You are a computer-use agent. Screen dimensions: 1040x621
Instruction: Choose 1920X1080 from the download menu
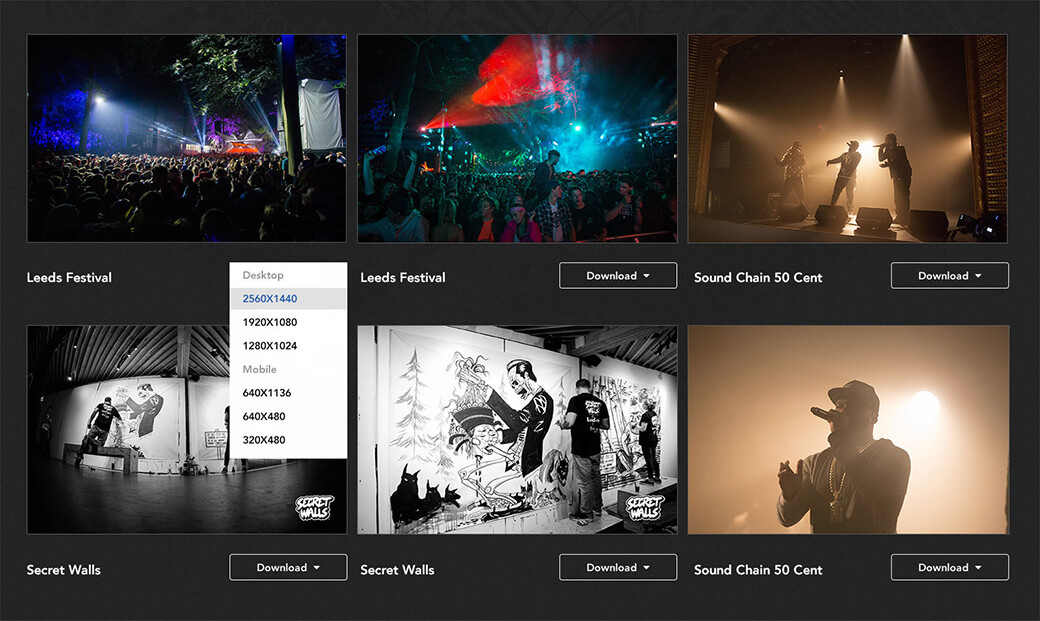coord(270,322)
